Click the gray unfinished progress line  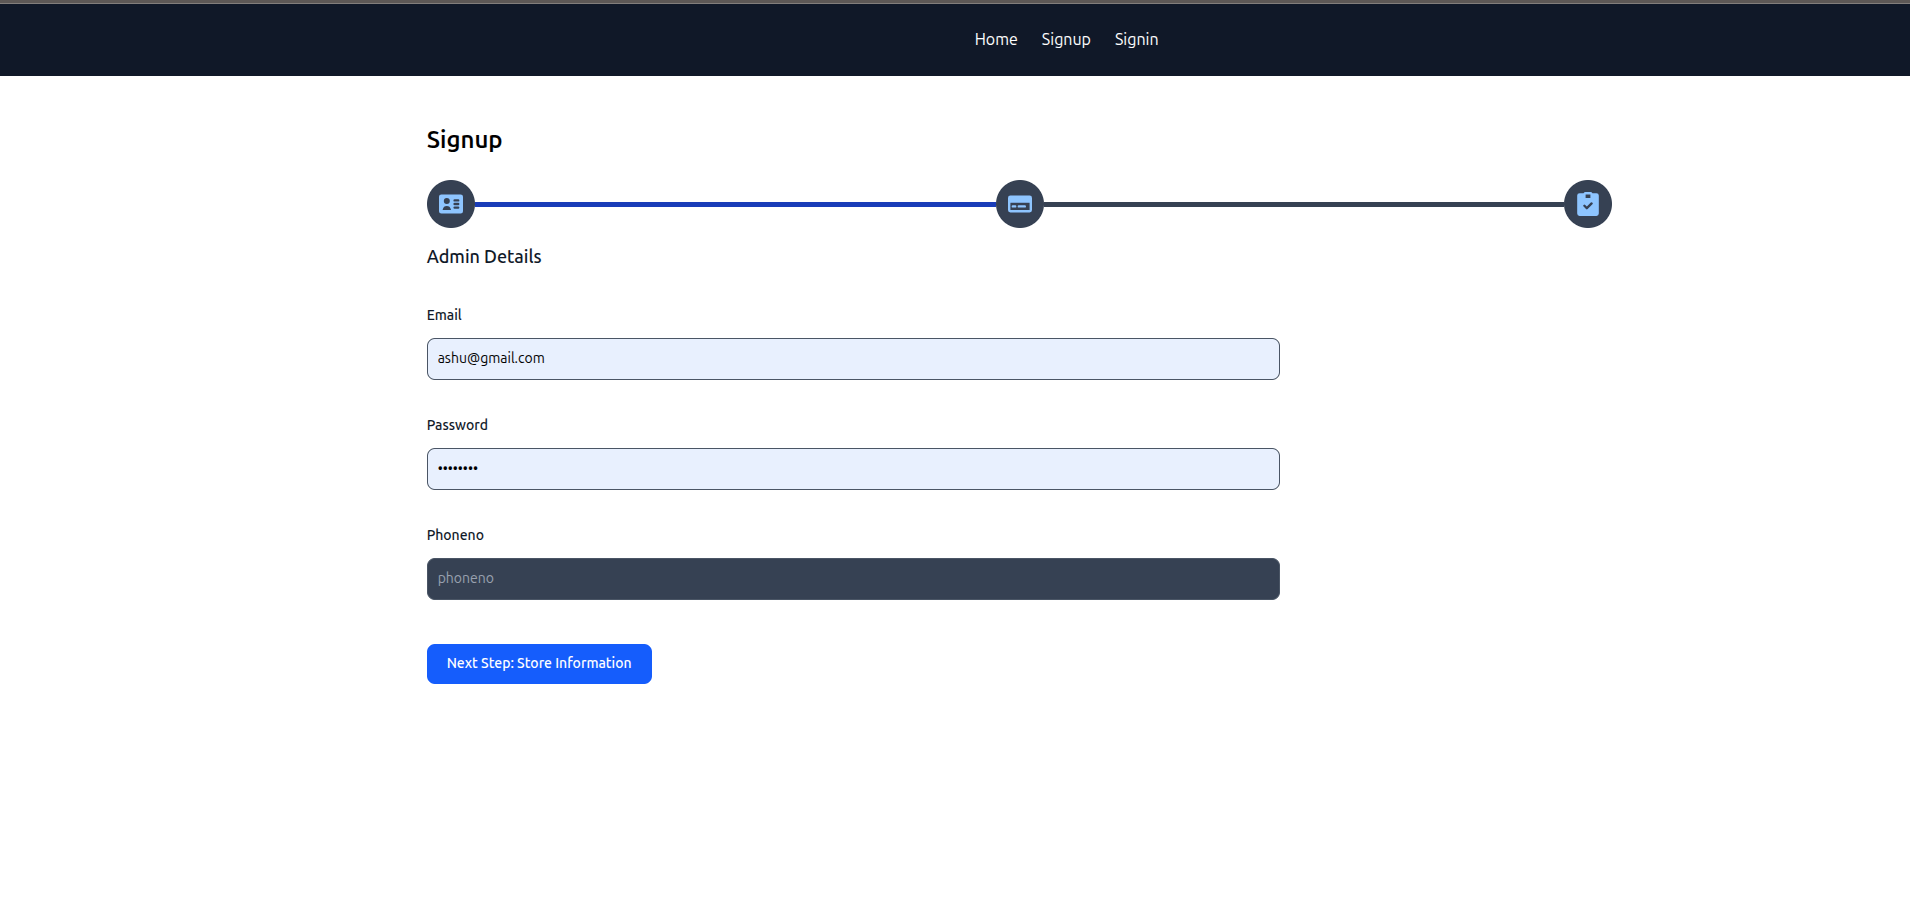point(1303,204)
